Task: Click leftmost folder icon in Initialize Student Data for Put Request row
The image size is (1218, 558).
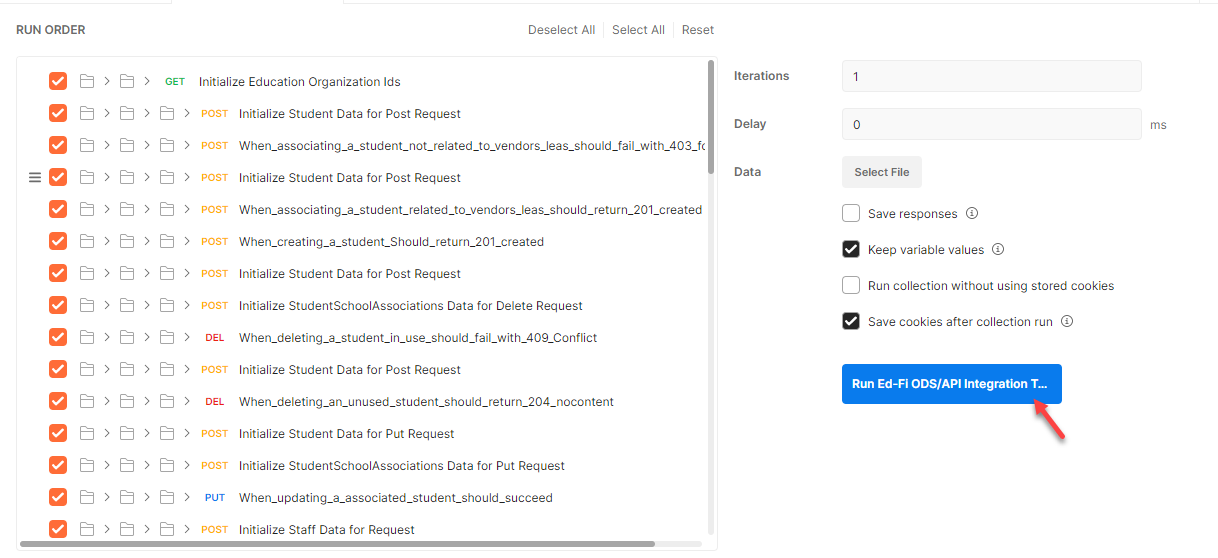Action: tap(86, 434)
